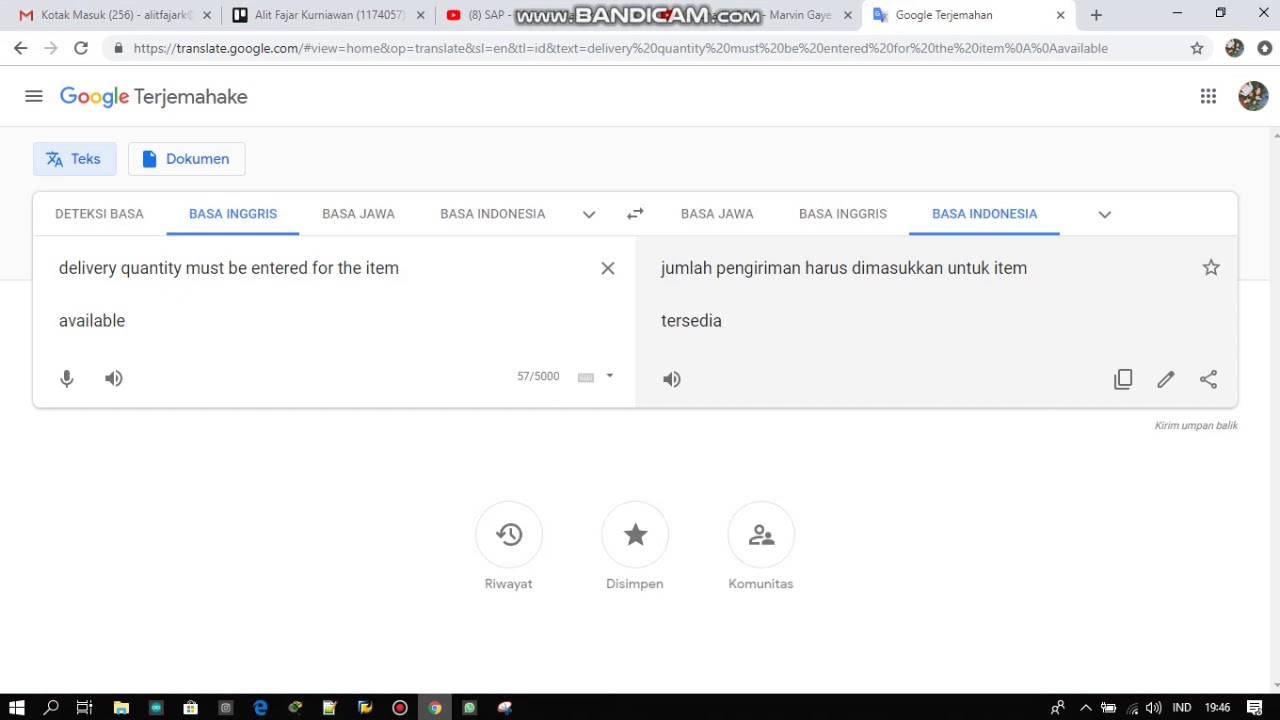The width and height of the screenshot is (1280, 720).
Task: Select Basa Inggris target tab
Action: [843, 214]
